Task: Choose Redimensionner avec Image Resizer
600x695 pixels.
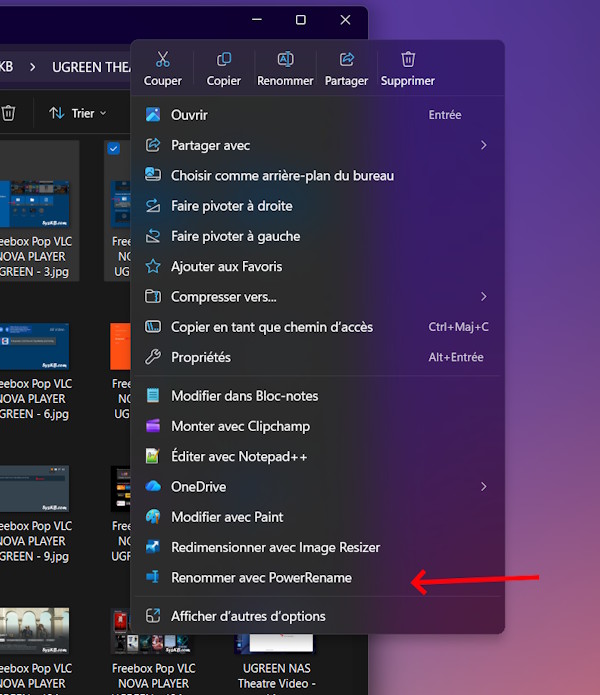Action: pos(275,548)
